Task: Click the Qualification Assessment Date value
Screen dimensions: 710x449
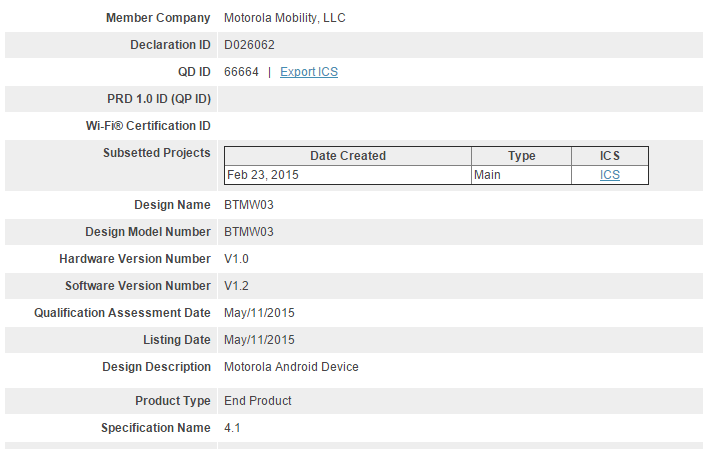Action: (259, 313)
